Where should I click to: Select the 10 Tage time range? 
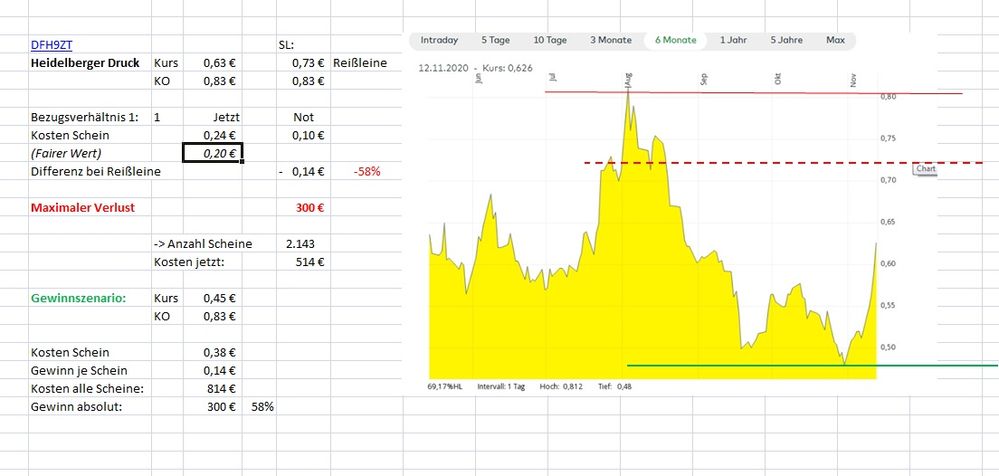(x=550, y=40)
